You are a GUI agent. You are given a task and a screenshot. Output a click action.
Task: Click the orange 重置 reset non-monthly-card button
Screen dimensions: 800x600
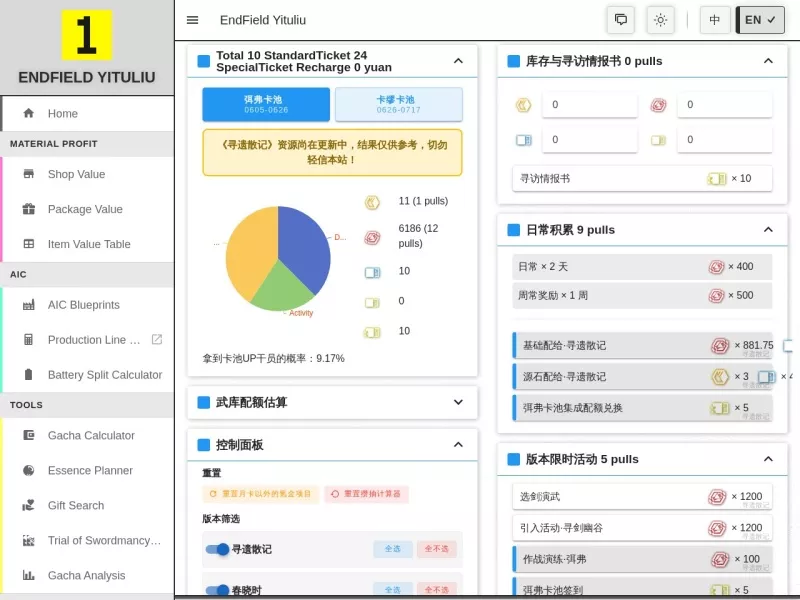click(260, 494)
